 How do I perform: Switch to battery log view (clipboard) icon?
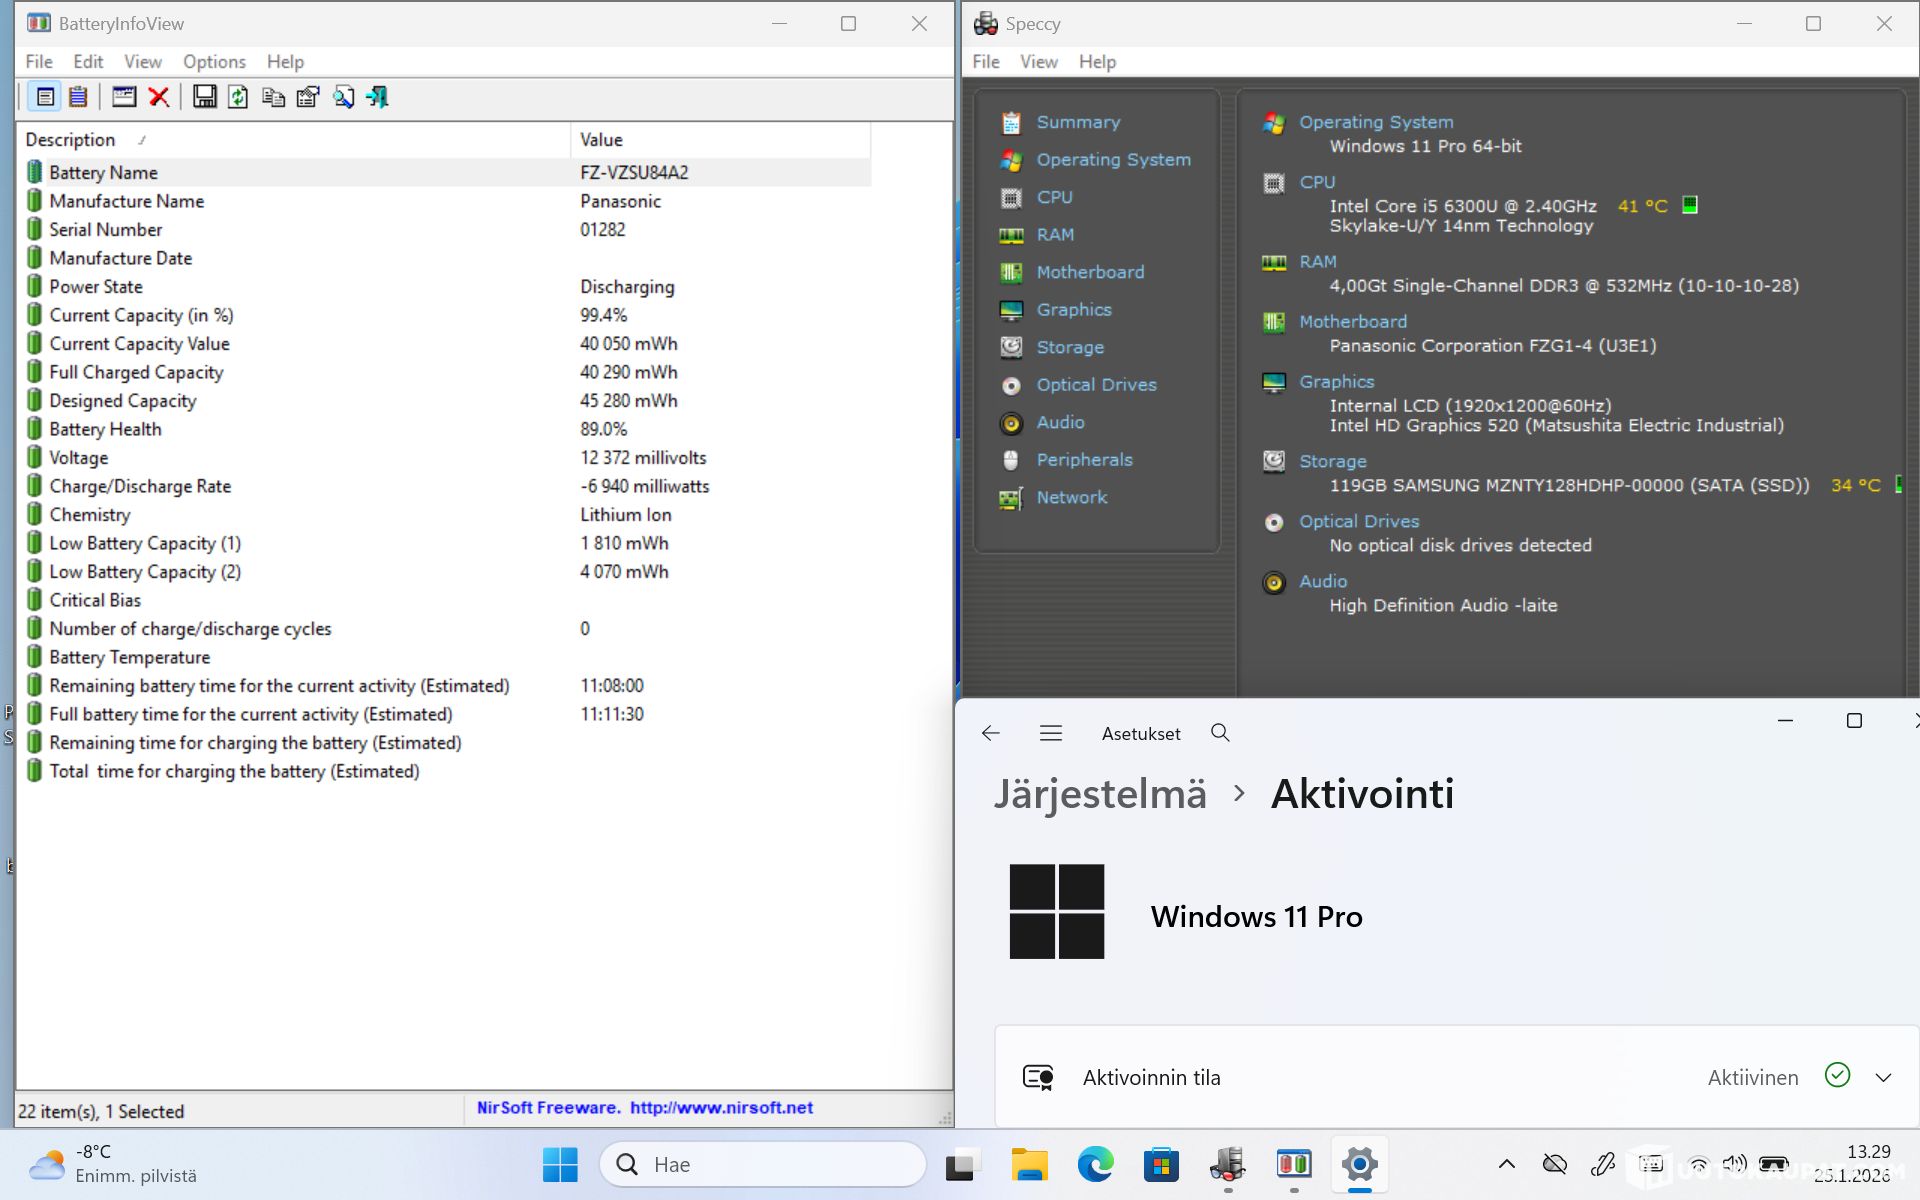tap(78, 97)
